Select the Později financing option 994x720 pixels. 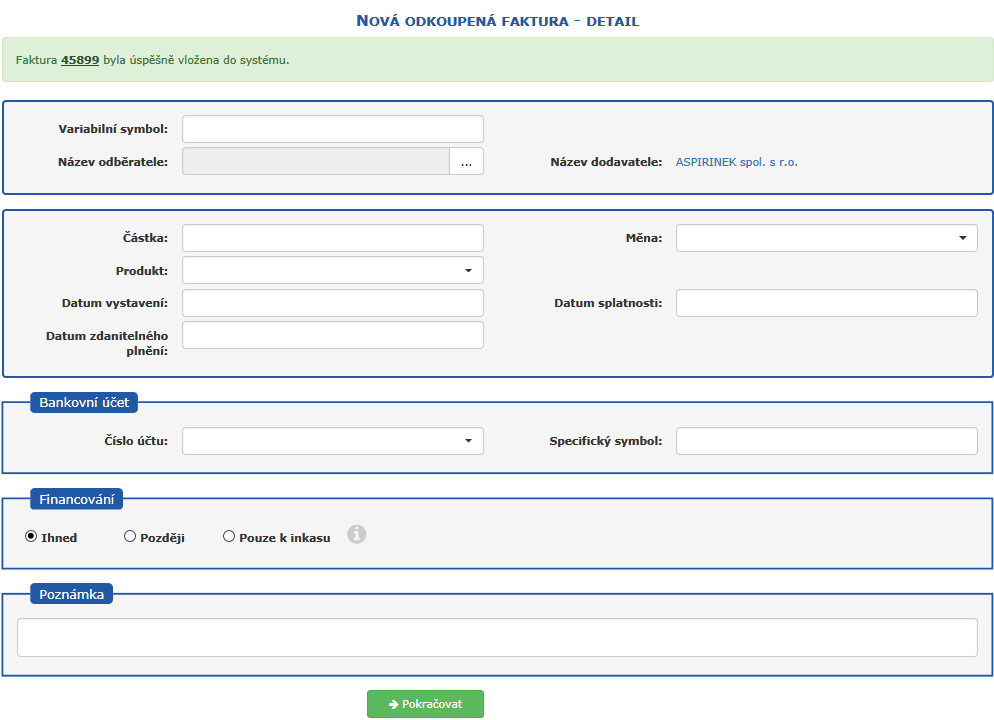(x=130, y=536)
